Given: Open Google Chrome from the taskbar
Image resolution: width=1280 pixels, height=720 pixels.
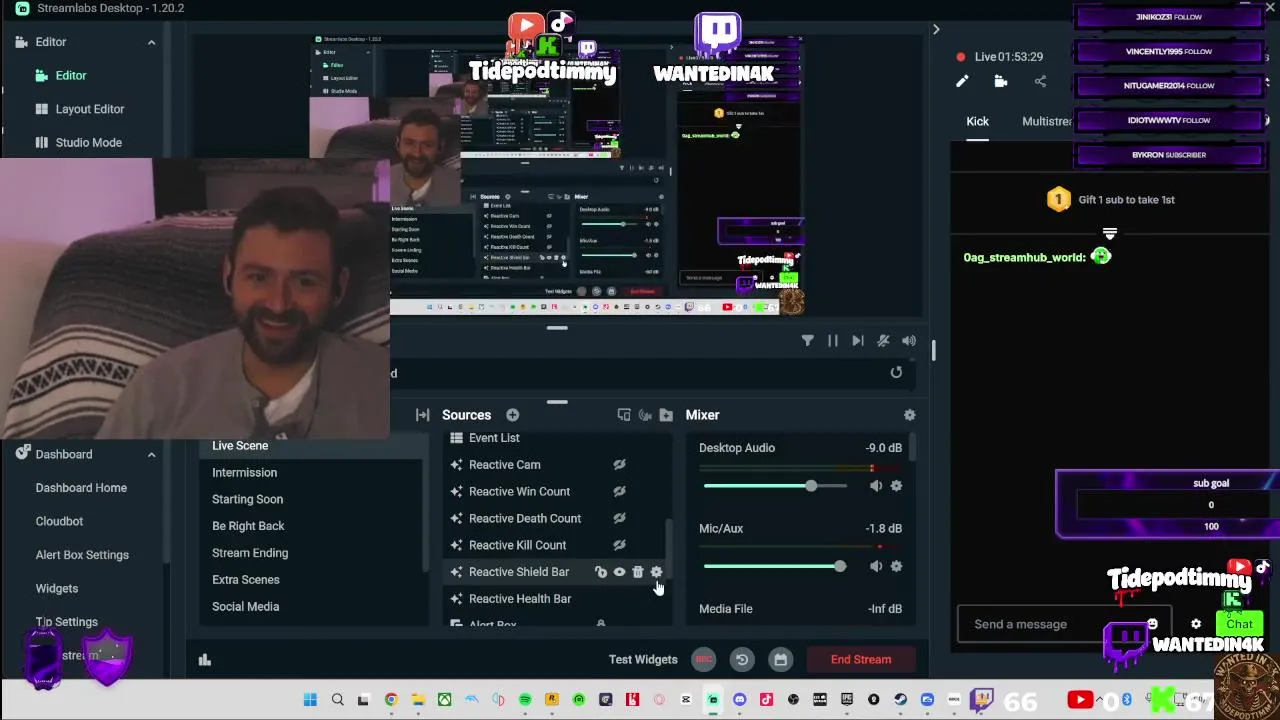Looking at the screenshot, I should [391, 700].
